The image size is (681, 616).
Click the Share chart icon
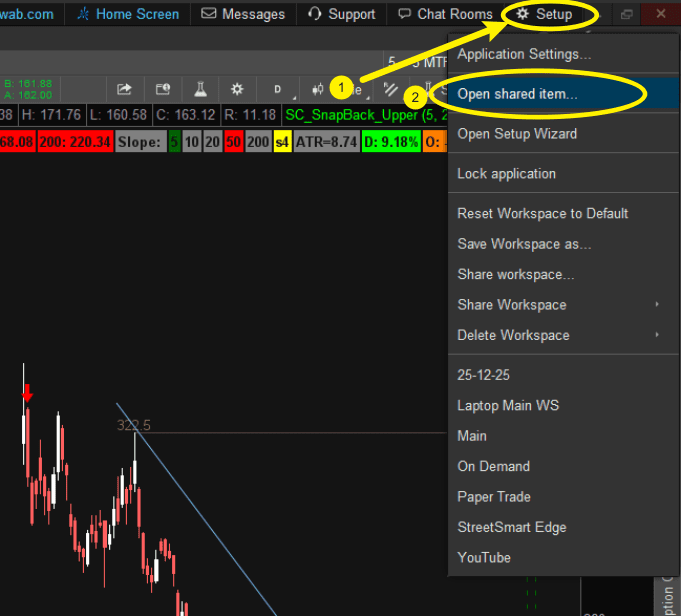(125, 89)
